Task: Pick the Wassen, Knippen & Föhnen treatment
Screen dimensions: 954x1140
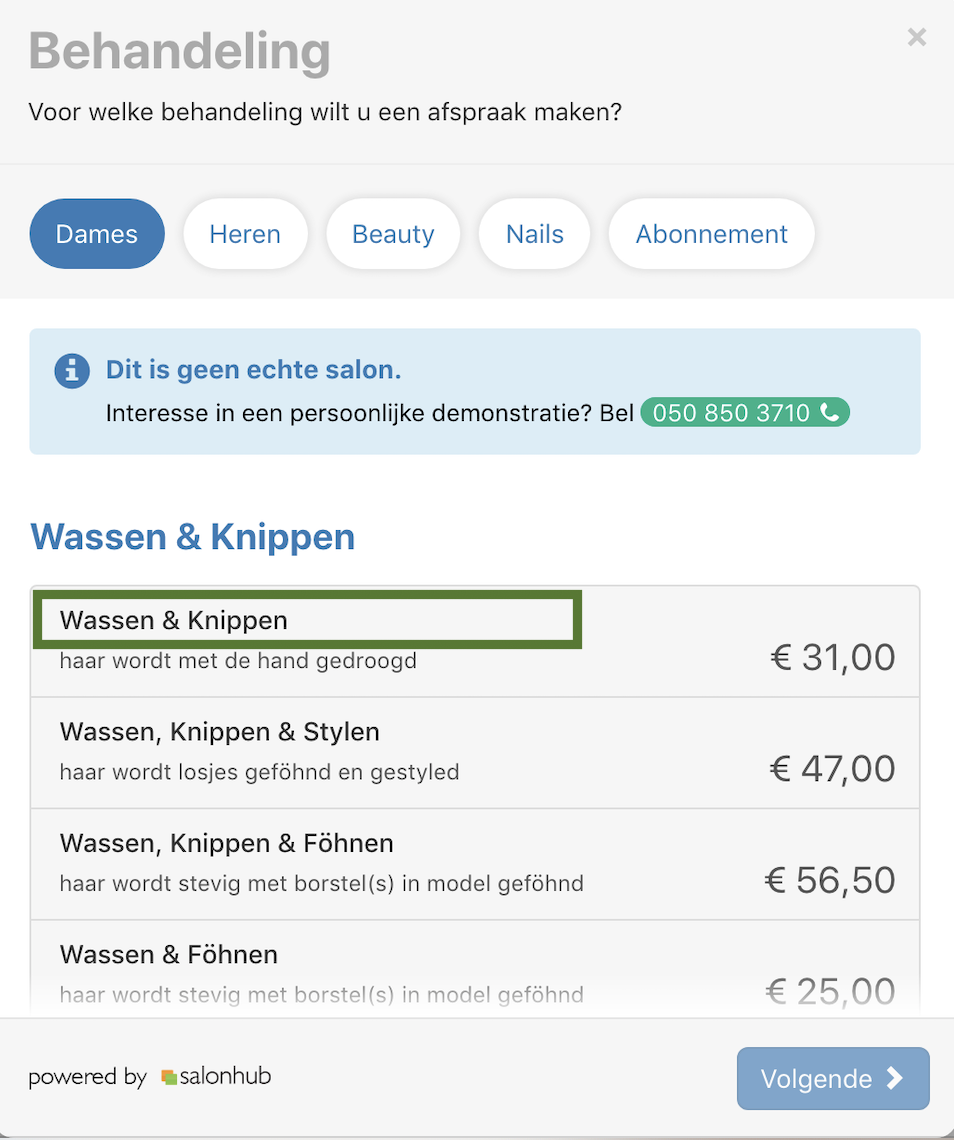Action: tap(475, 864)
